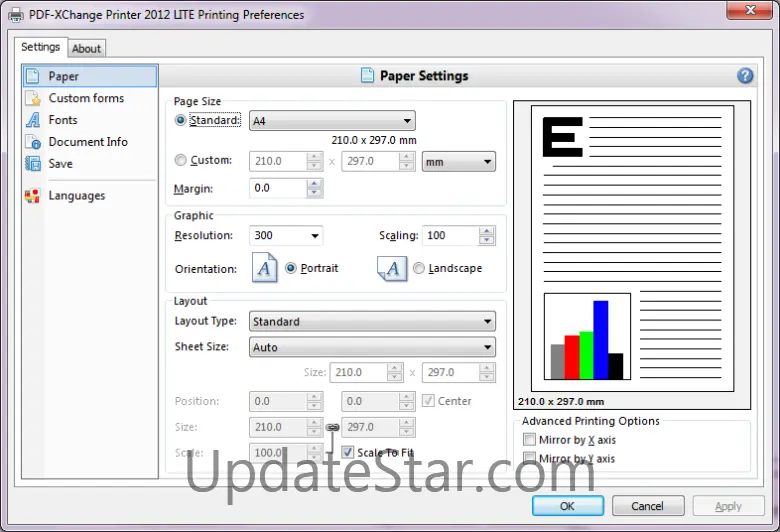Image resolution: width=780 pixels, height=532 pixels.
Task: Choose Portrait orientation radio button
Action: [291, 268]
